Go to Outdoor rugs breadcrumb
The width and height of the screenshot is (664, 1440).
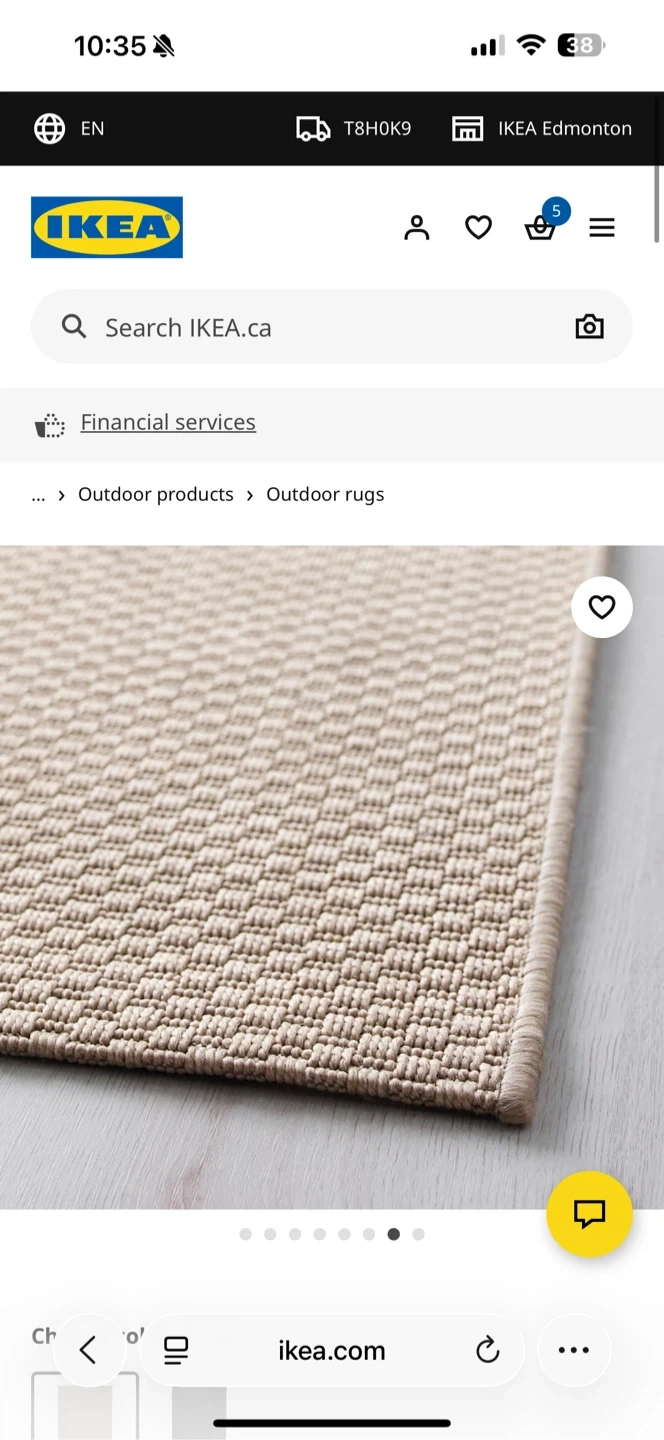[325, 494]
